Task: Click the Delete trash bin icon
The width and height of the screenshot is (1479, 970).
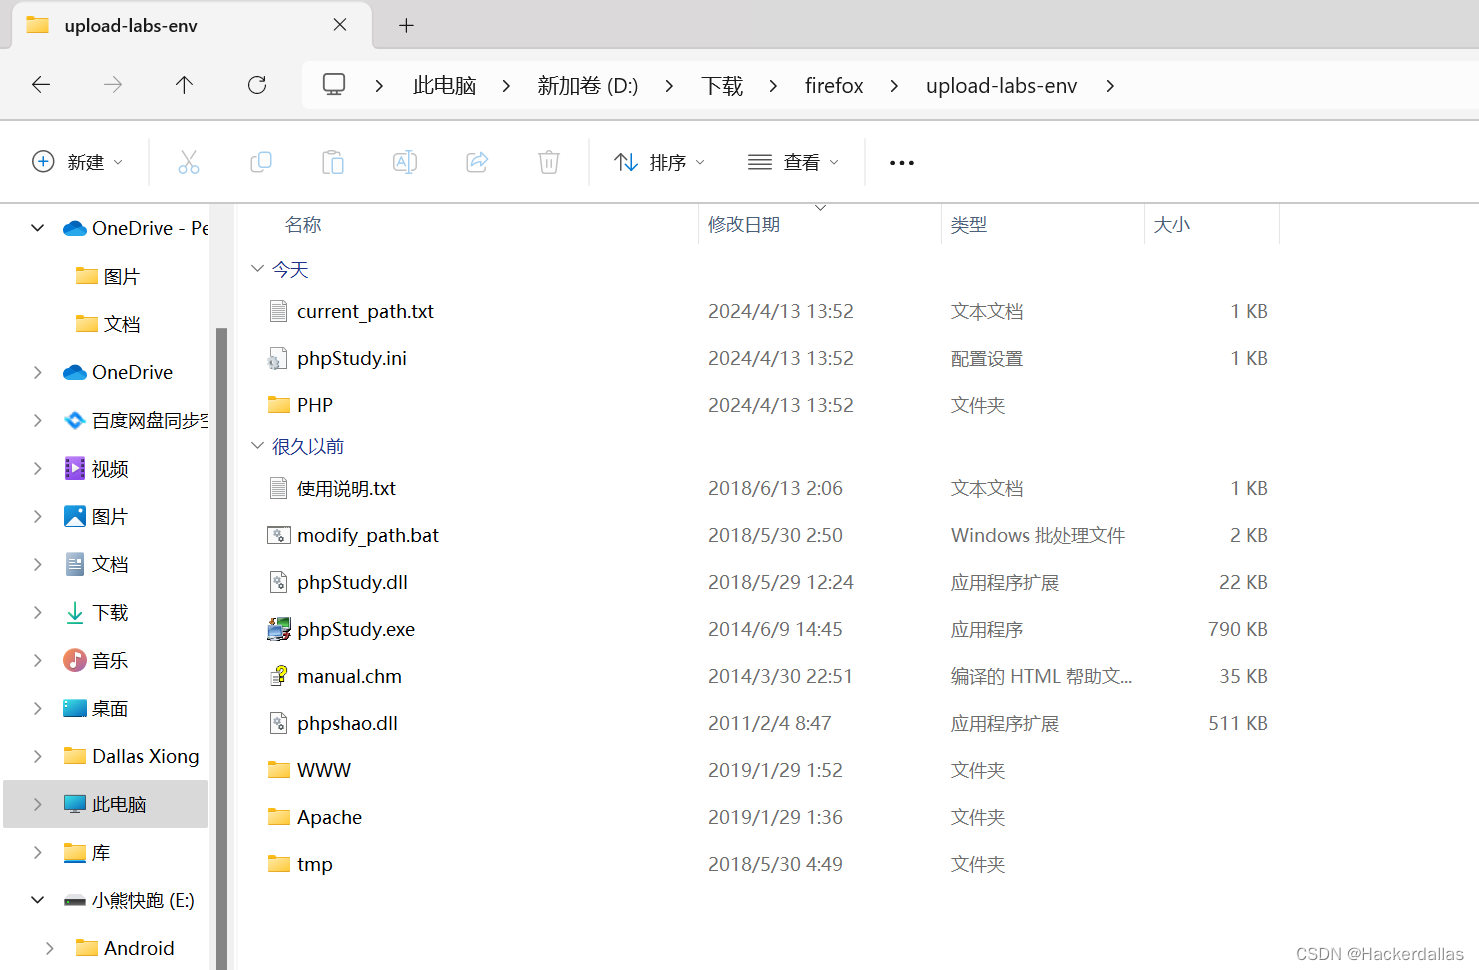Action: (x=549, y=162)
